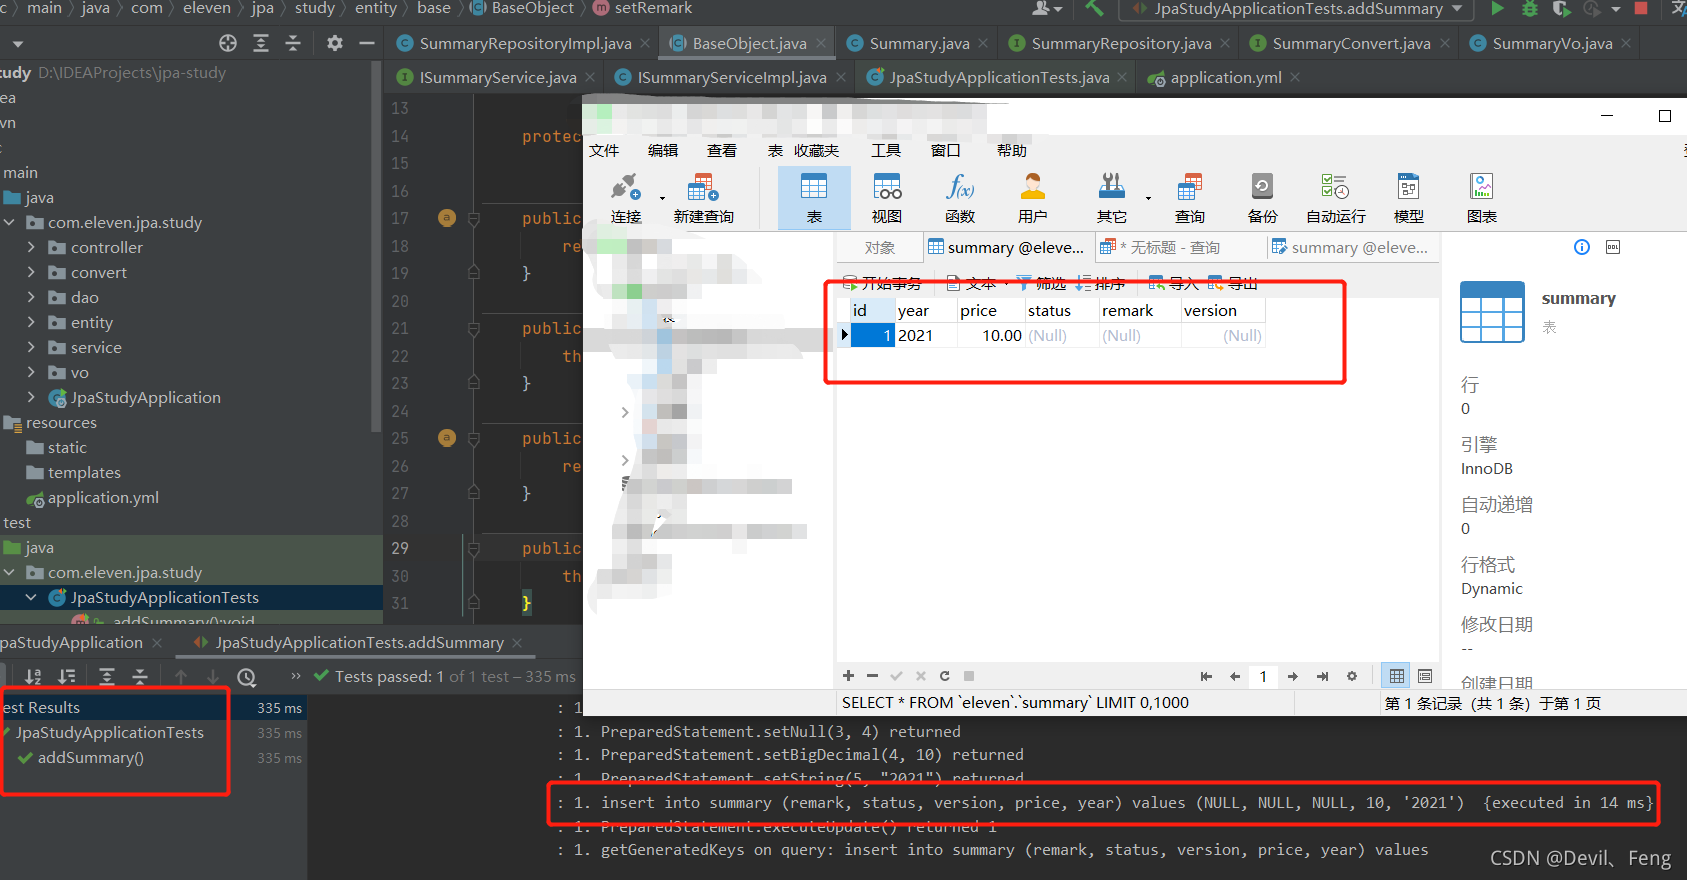
Task: Build project with the hammer icon
Action: [1094, 8]
